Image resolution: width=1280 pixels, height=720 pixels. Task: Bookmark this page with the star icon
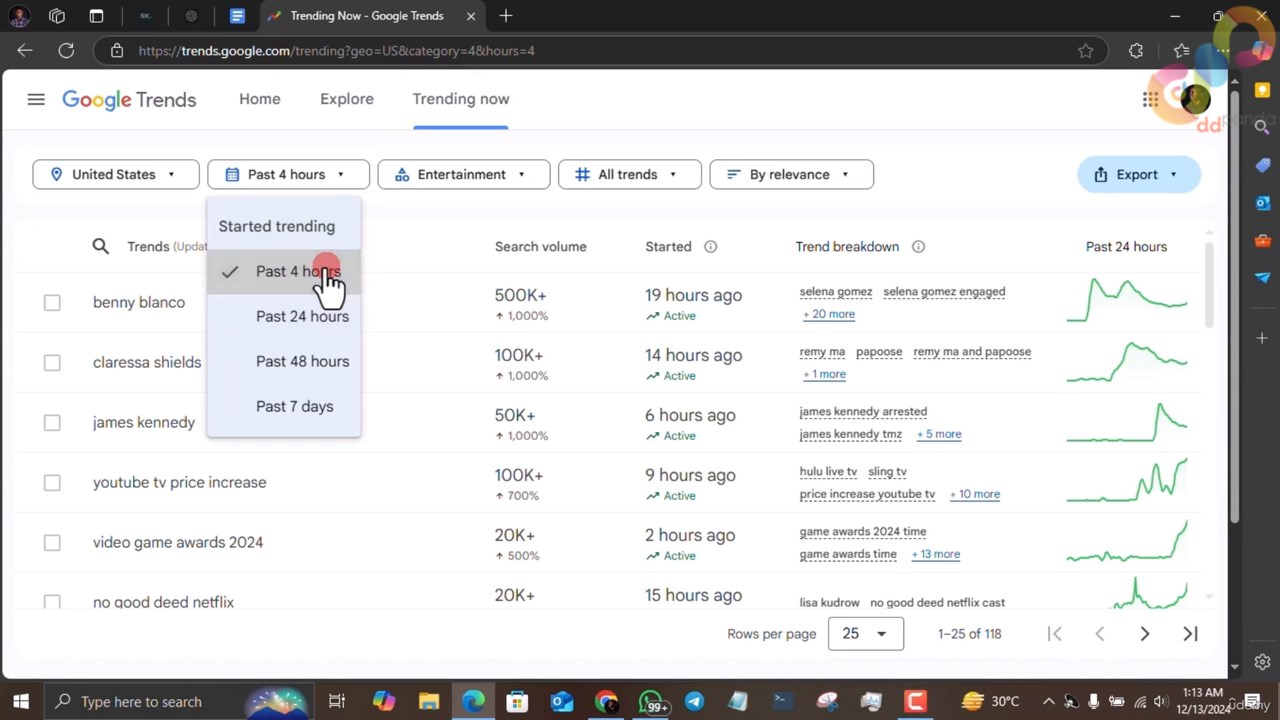[x=1086, y=50]
